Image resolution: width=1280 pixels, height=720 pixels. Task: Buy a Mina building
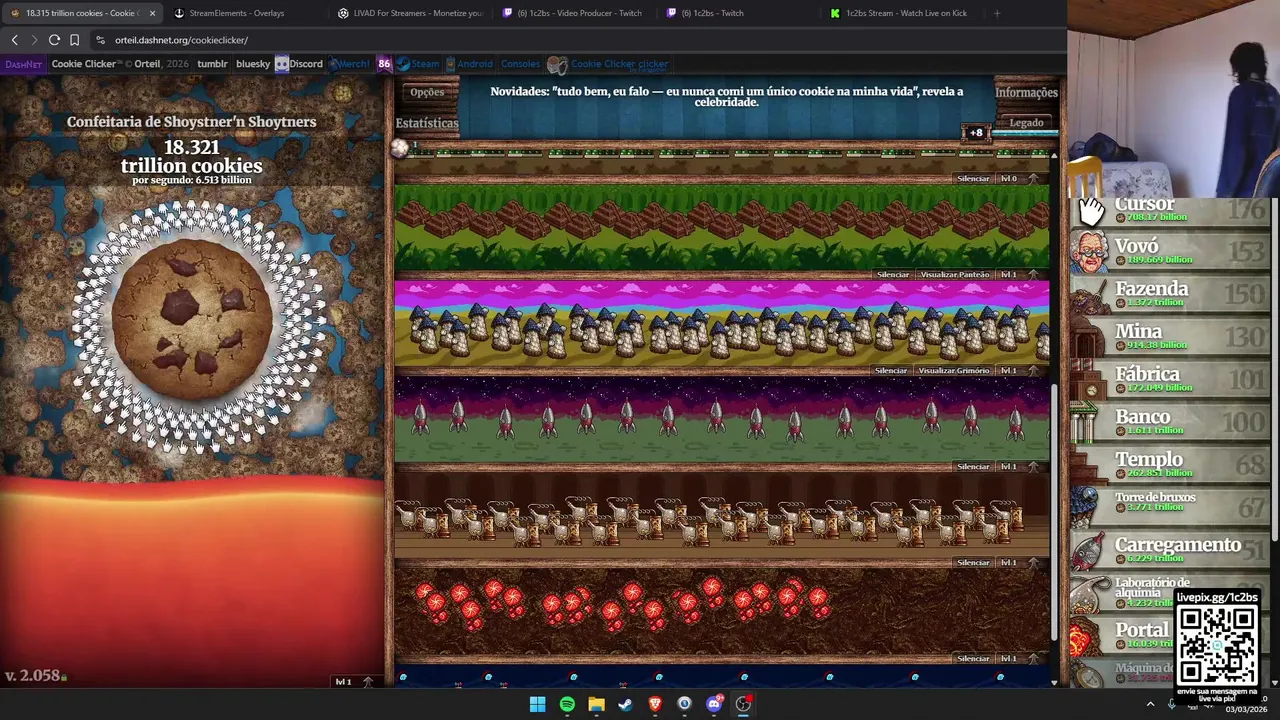pyautogui.click(x=1170, y=338)
